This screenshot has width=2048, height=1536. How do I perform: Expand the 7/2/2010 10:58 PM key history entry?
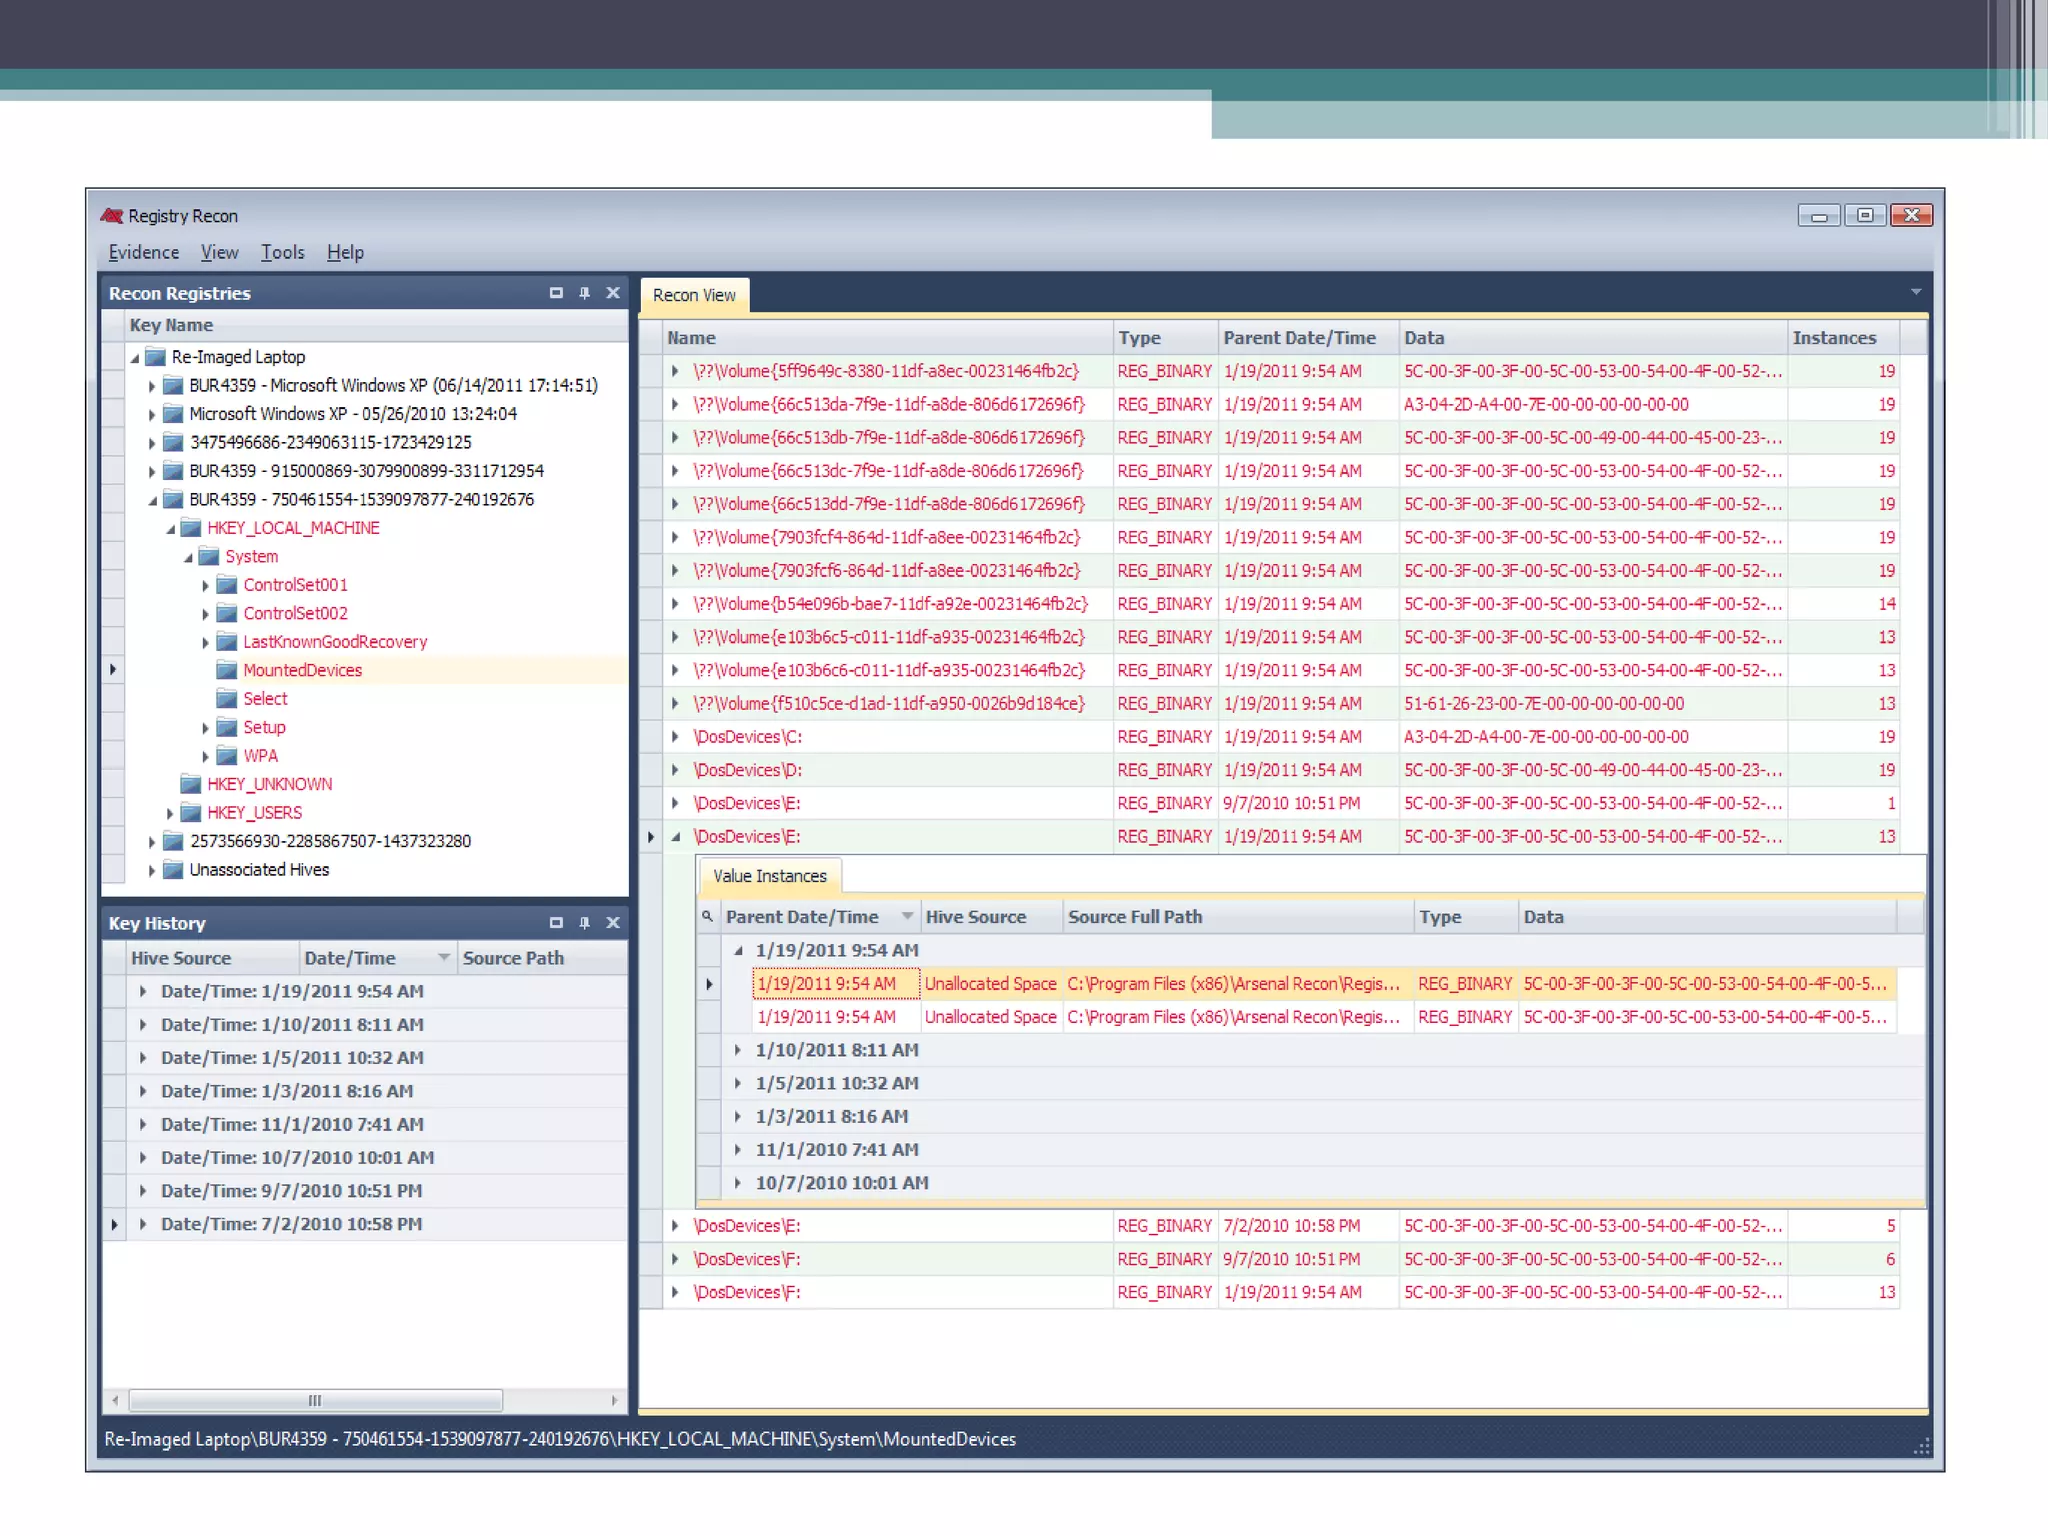click(x=143, y=1224)
